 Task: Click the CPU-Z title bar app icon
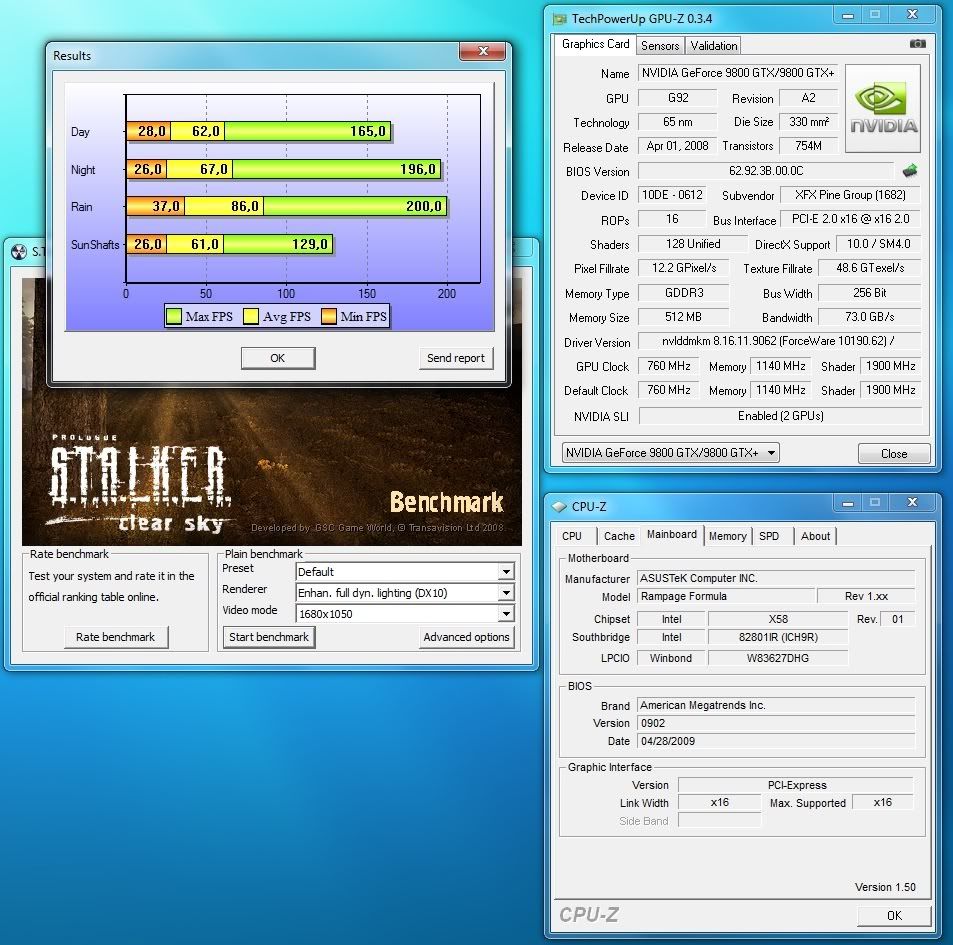click(559, 506)
